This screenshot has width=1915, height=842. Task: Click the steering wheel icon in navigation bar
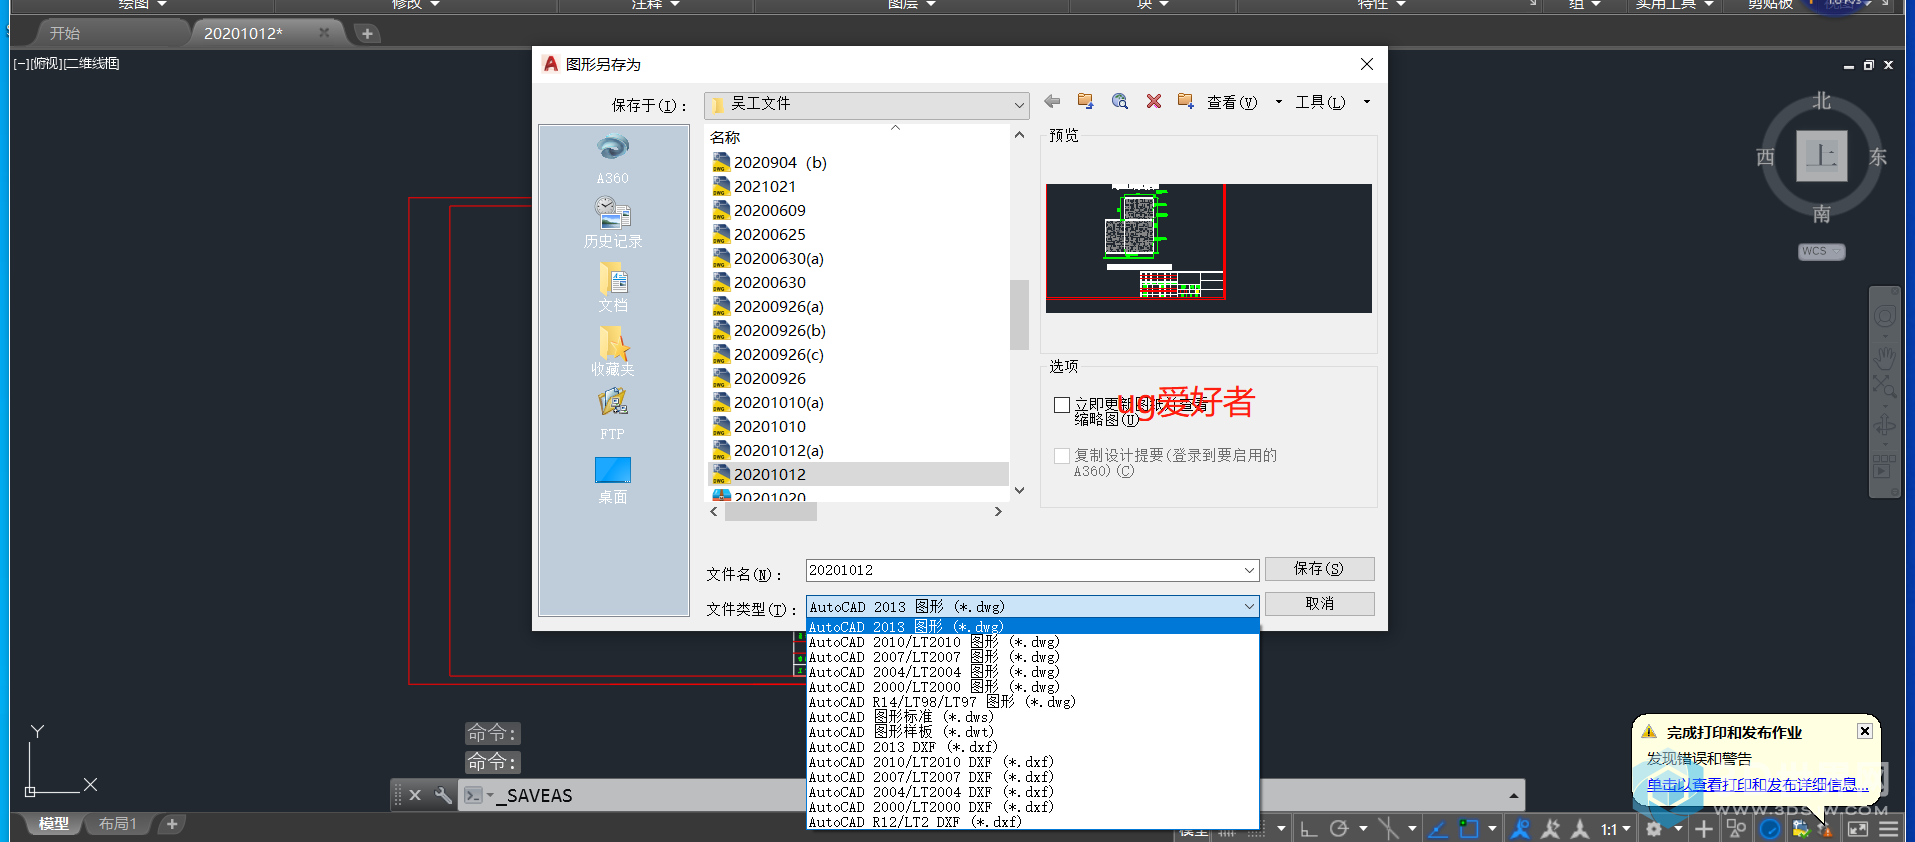click(x=1884, y=317)
